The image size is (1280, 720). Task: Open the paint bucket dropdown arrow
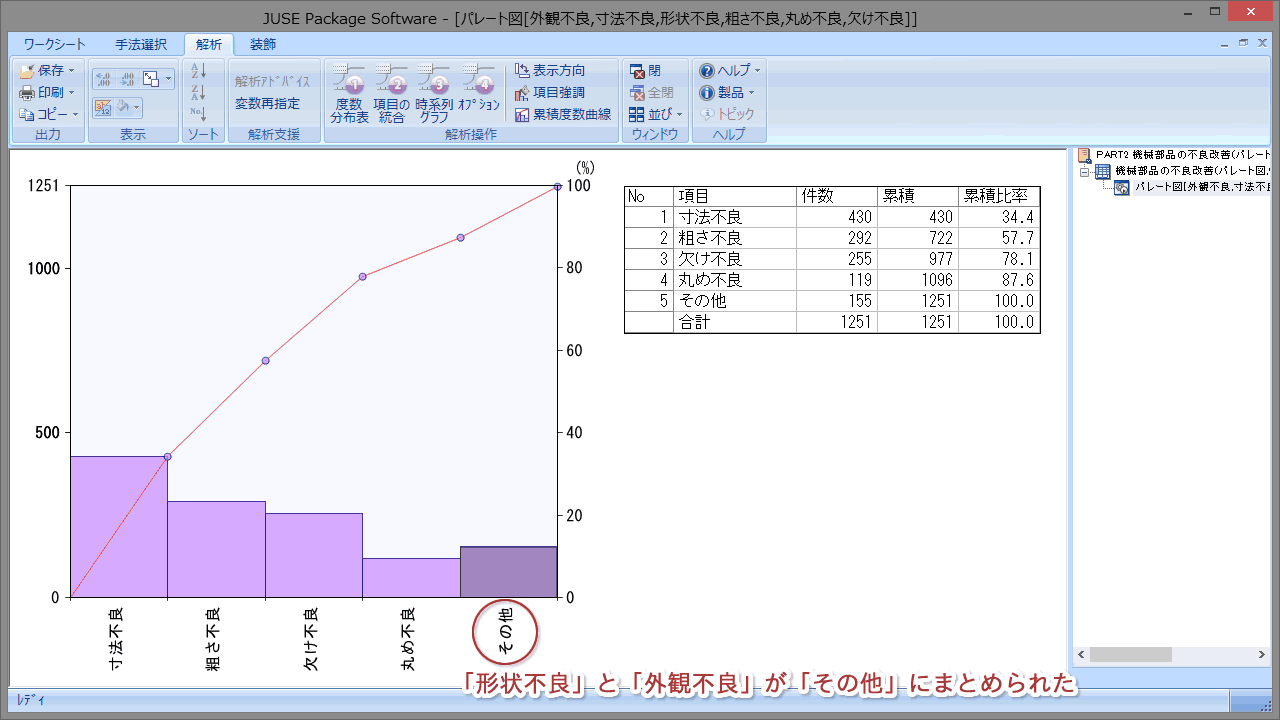coord(137,106)
